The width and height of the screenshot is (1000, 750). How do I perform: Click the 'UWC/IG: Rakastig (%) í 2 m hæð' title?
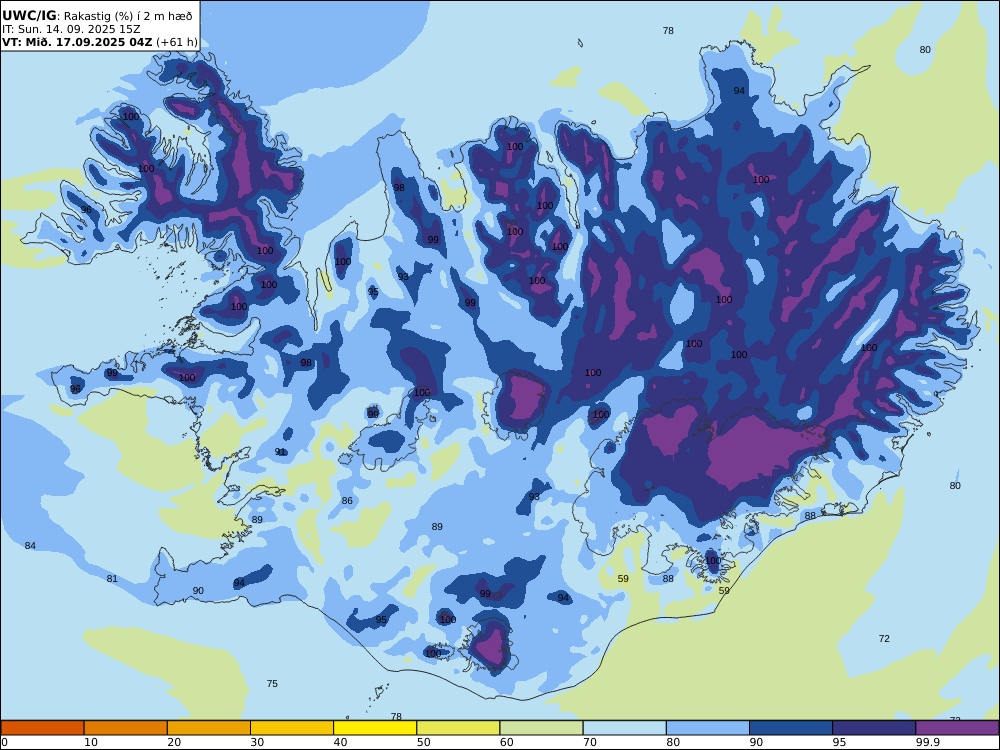click(x=97, y=16)
